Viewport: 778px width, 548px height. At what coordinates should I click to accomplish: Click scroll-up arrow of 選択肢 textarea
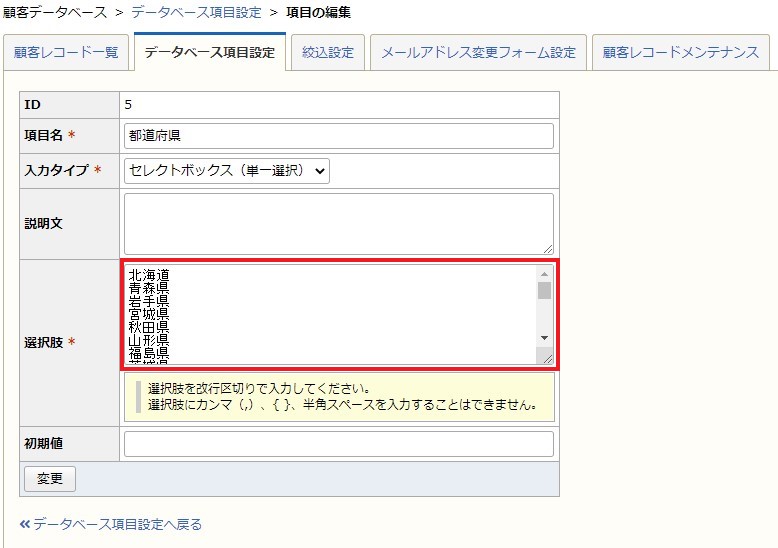click(544, 274)
